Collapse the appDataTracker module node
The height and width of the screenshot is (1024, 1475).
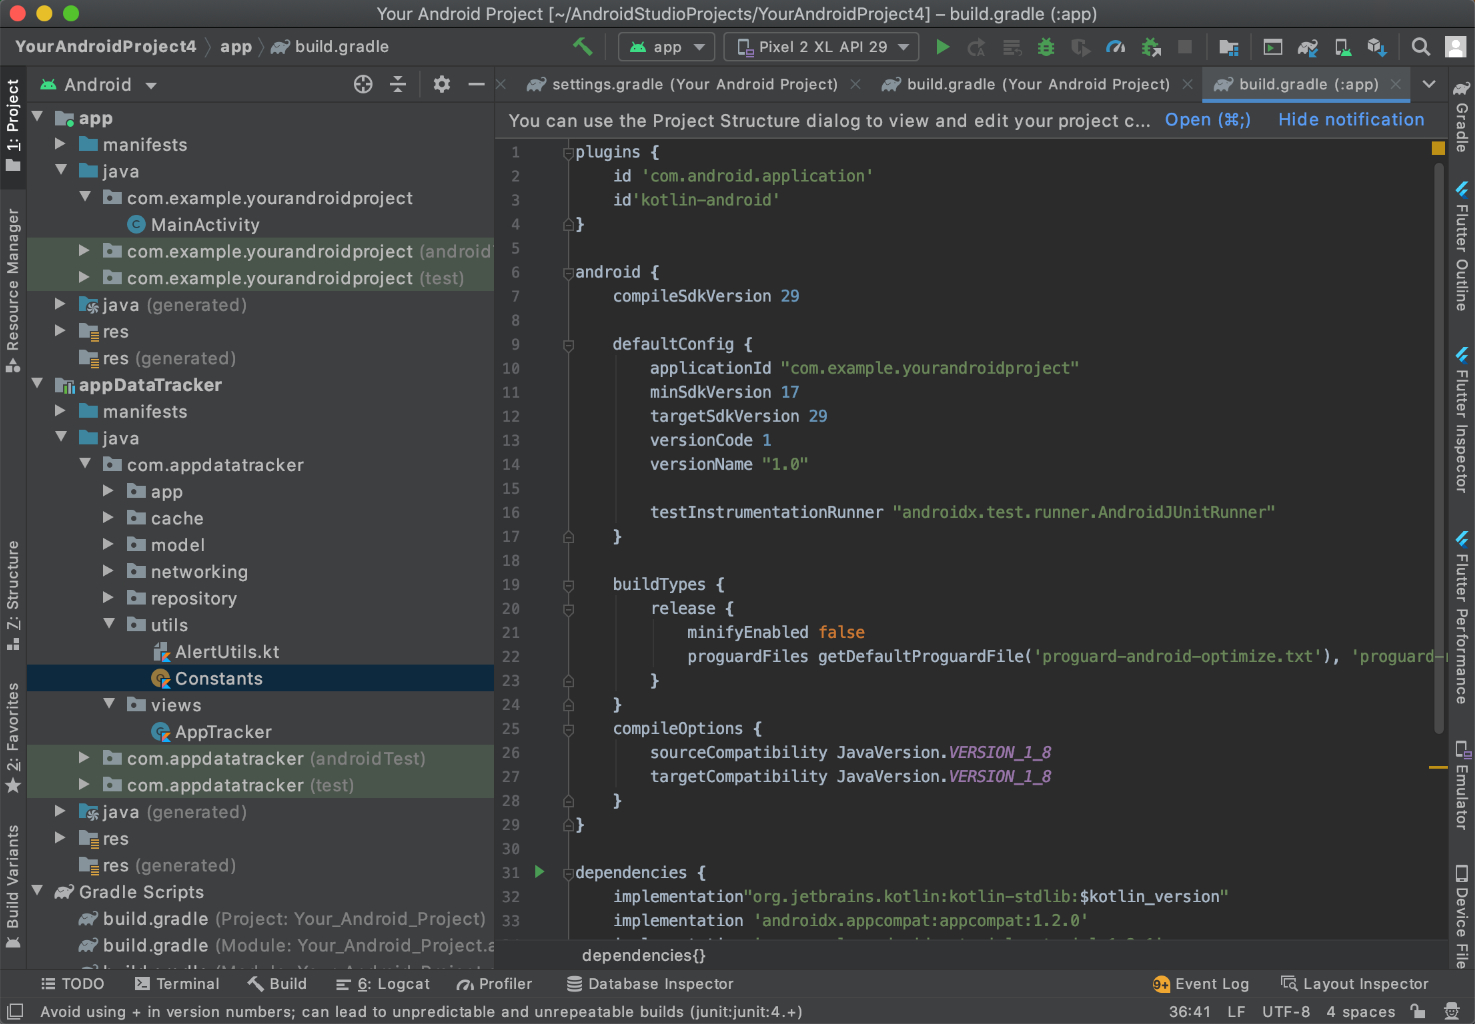pyautogui.click(x=37, y=384)
